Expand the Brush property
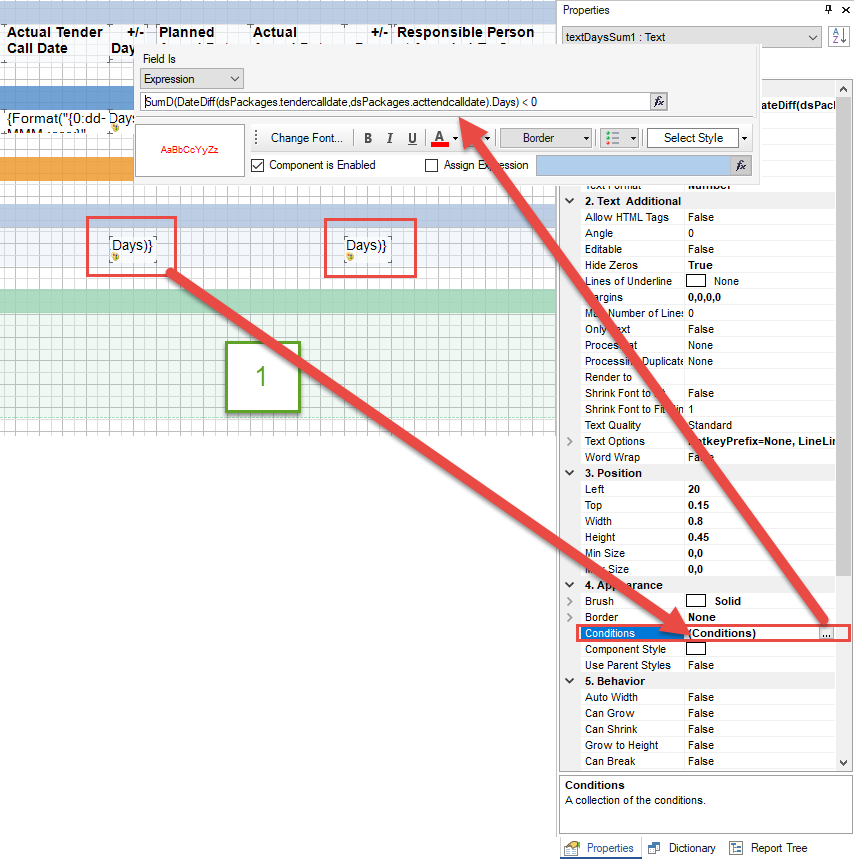 pyautogui.click(x=570, y=601)
